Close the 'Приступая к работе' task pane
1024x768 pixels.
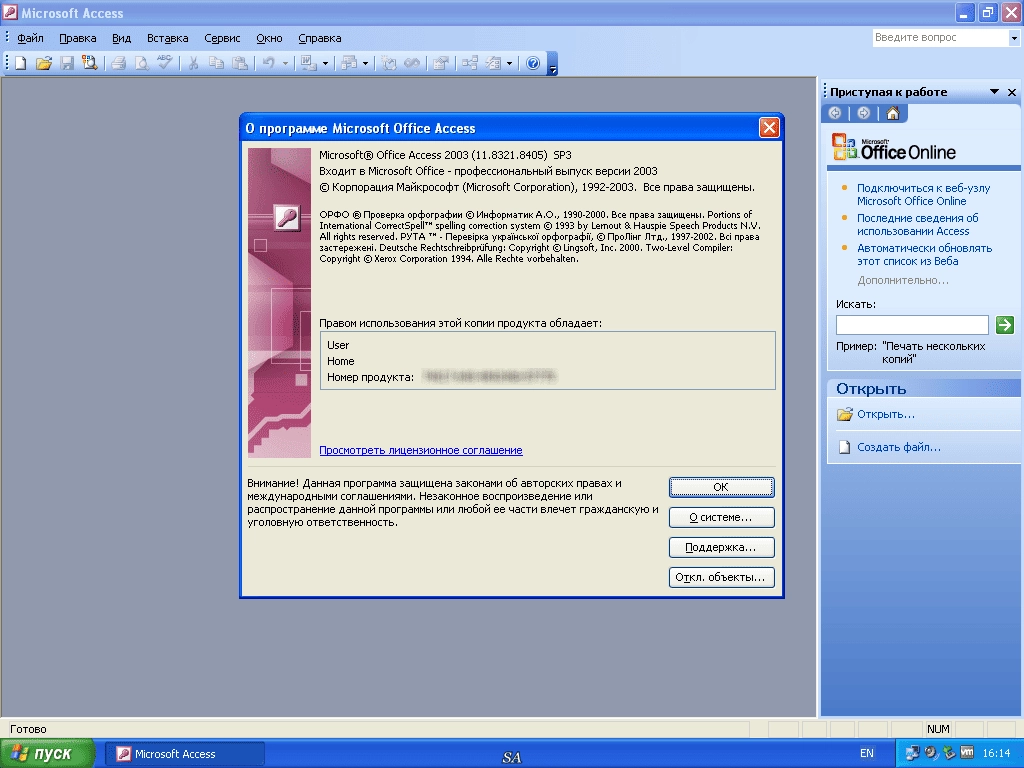click(1012, 92)
